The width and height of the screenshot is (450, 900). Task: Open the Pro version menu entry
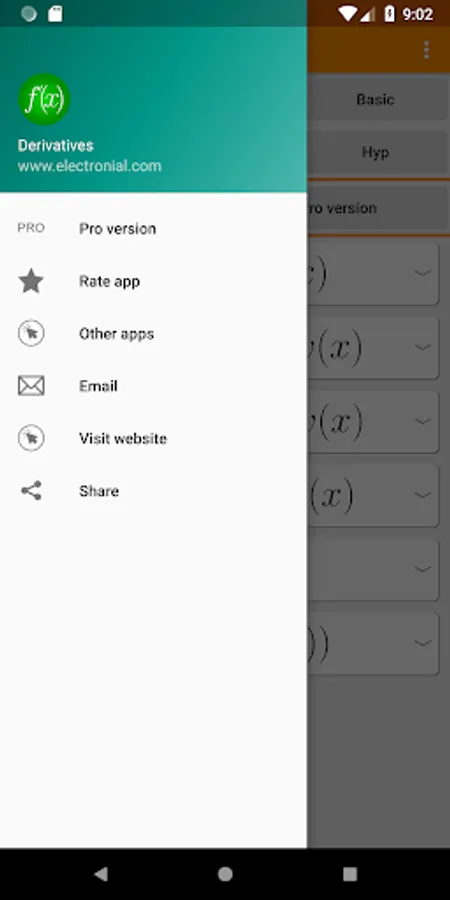(153, 228)
